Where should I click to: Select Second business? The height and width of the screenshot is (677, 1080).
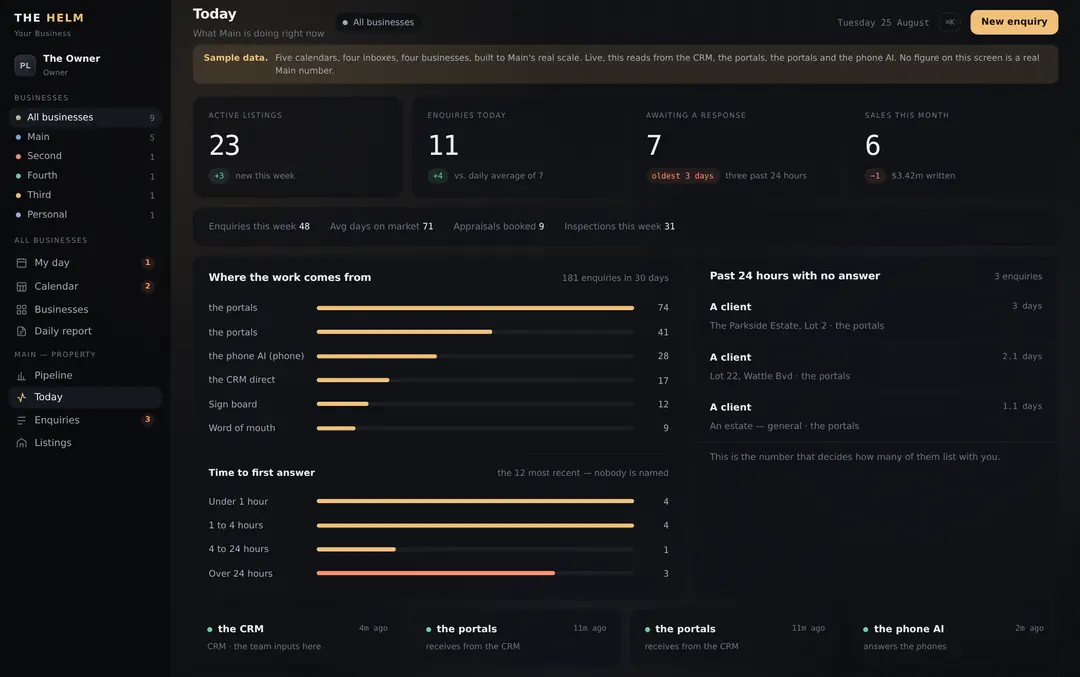pos(85,156)
